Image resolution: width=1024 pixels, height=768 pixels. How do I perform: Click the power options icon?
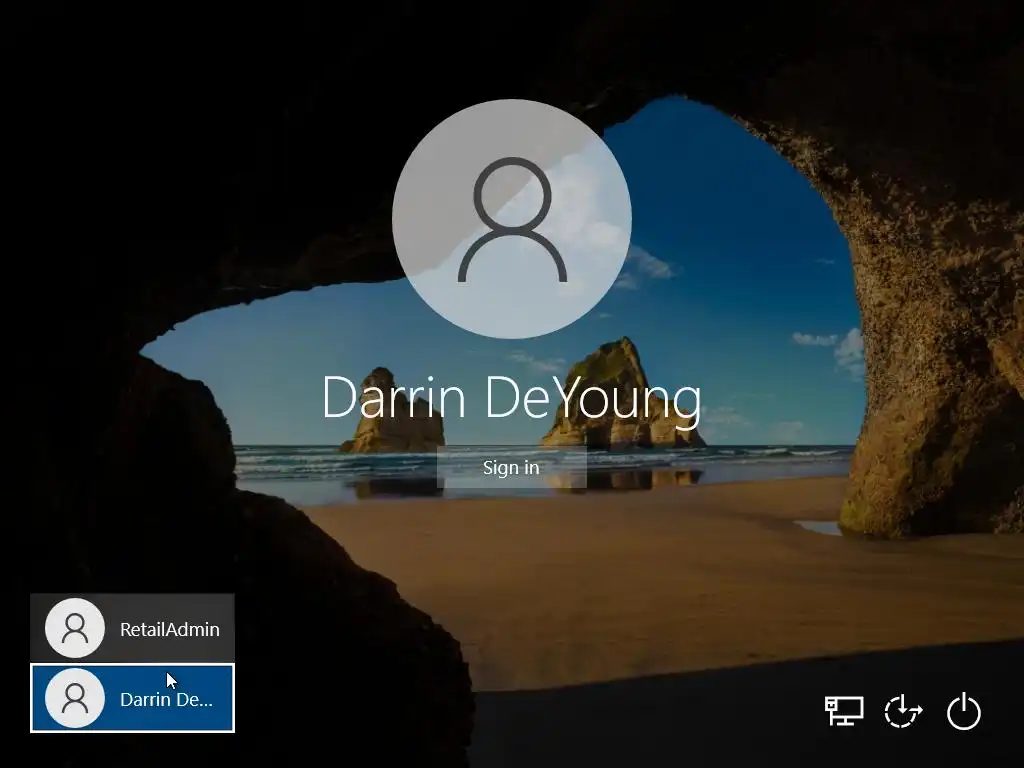(964, 711)
